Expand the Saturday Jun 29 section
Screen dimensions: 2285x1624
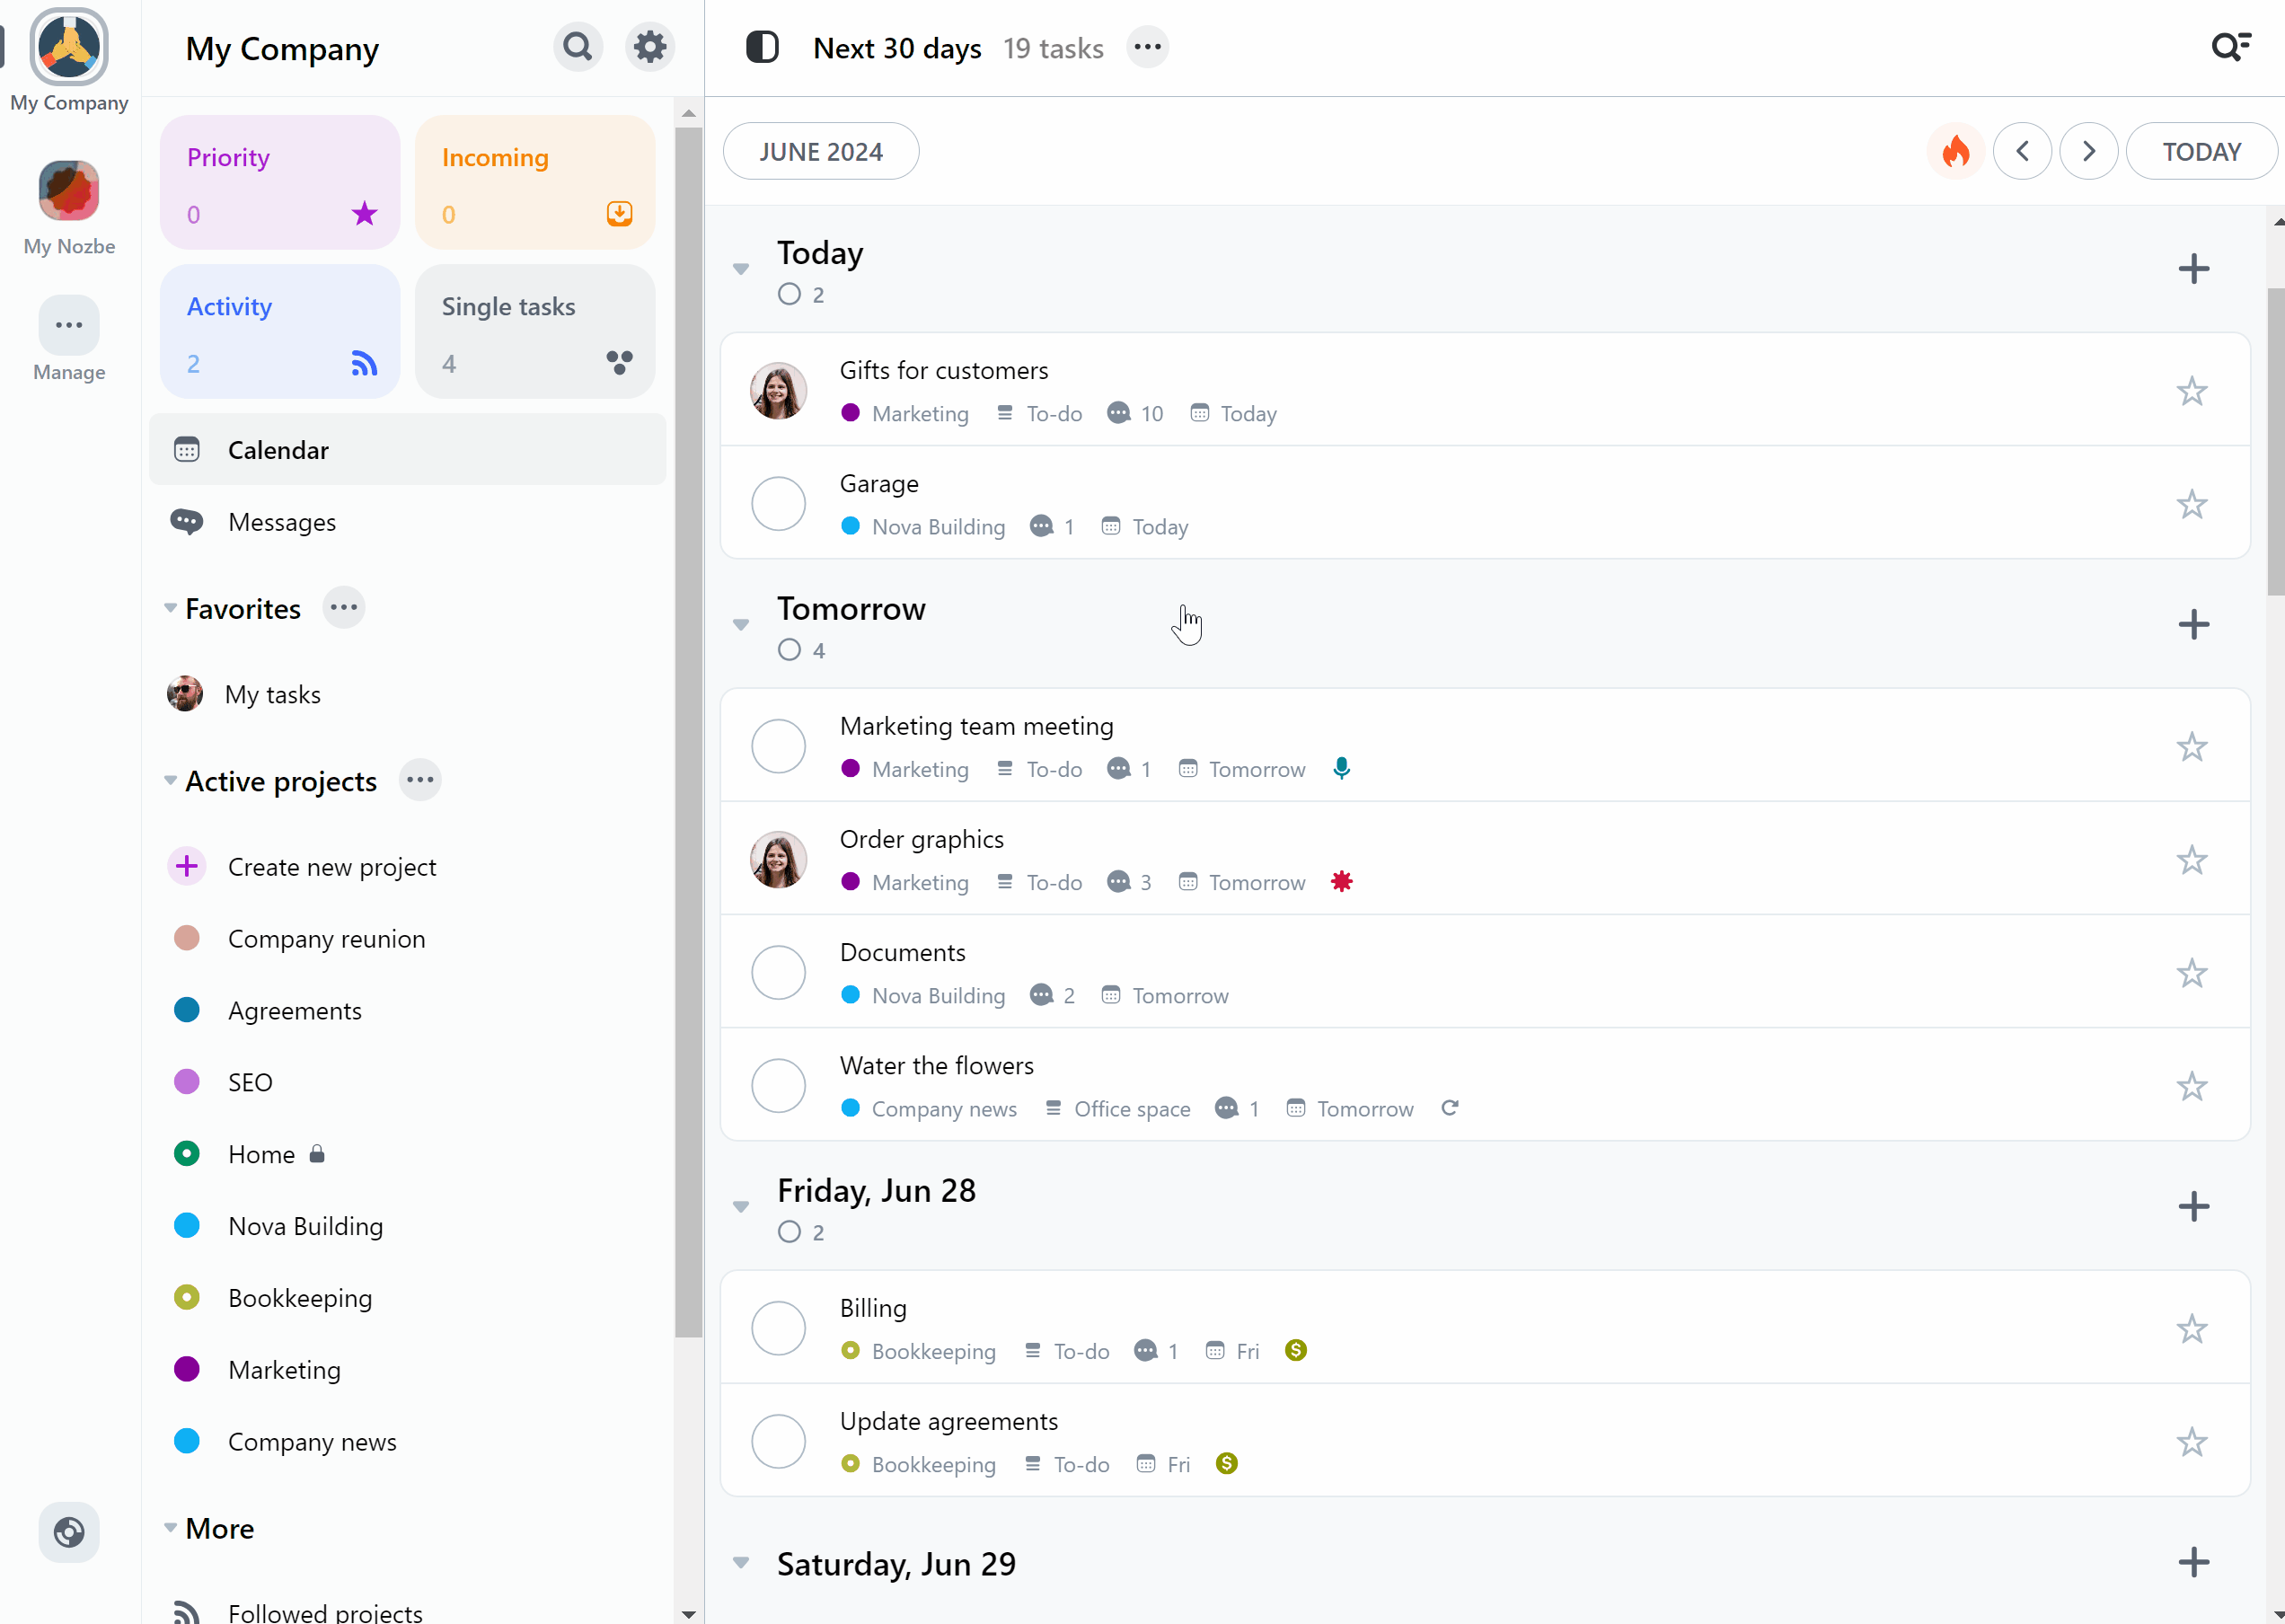tap(742, 1564)
